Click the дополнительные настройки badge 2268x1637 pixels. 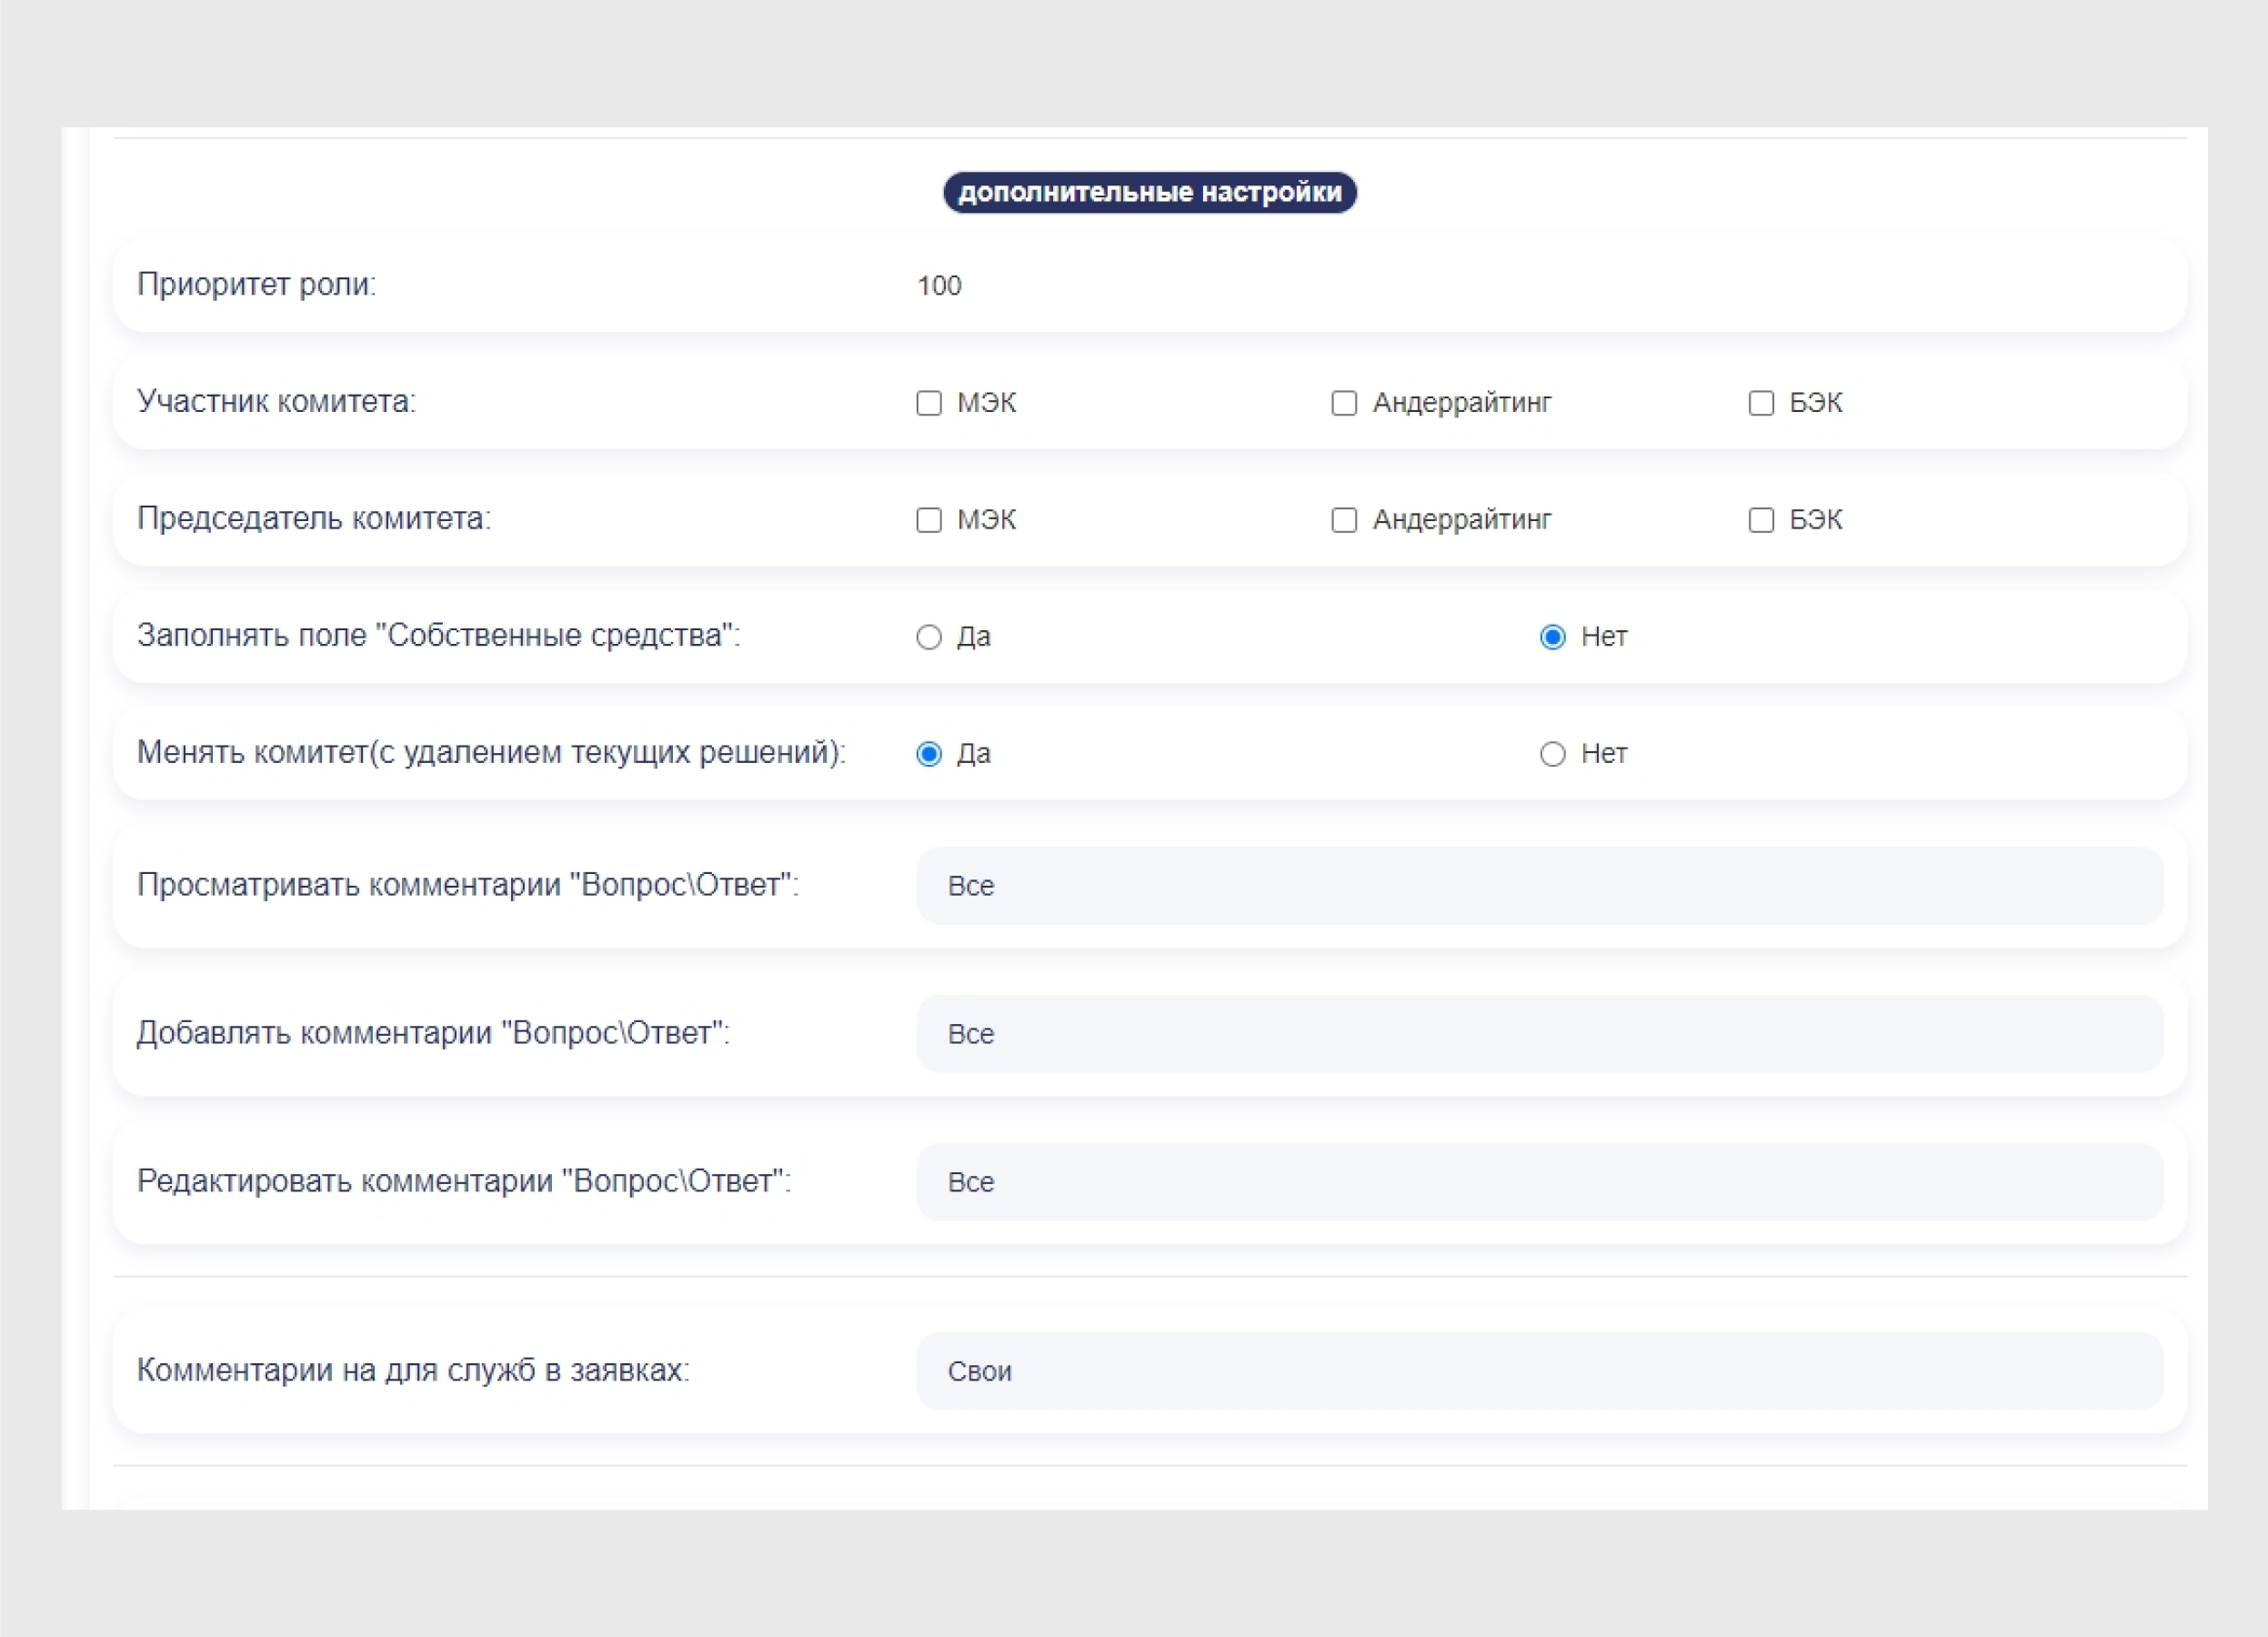[x=1150, y=192]
